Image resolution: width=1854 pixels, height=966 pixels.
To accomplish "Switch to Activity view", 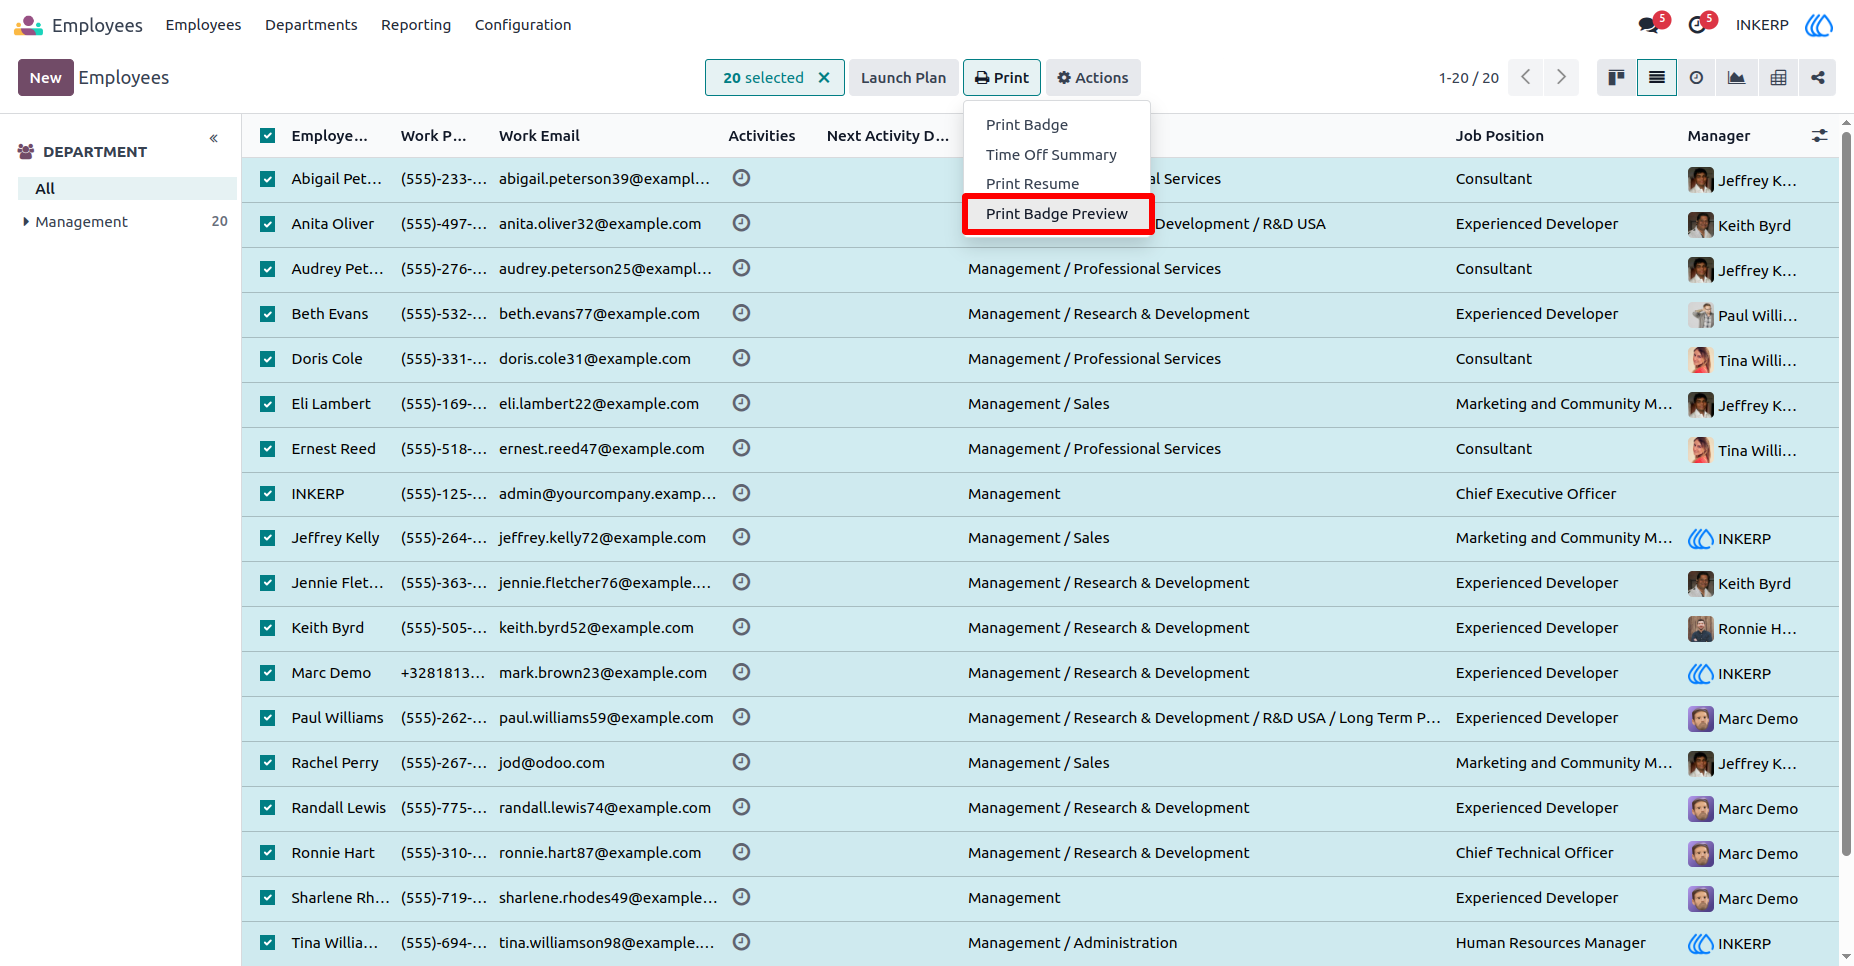I will click(x=1697, y=78).
